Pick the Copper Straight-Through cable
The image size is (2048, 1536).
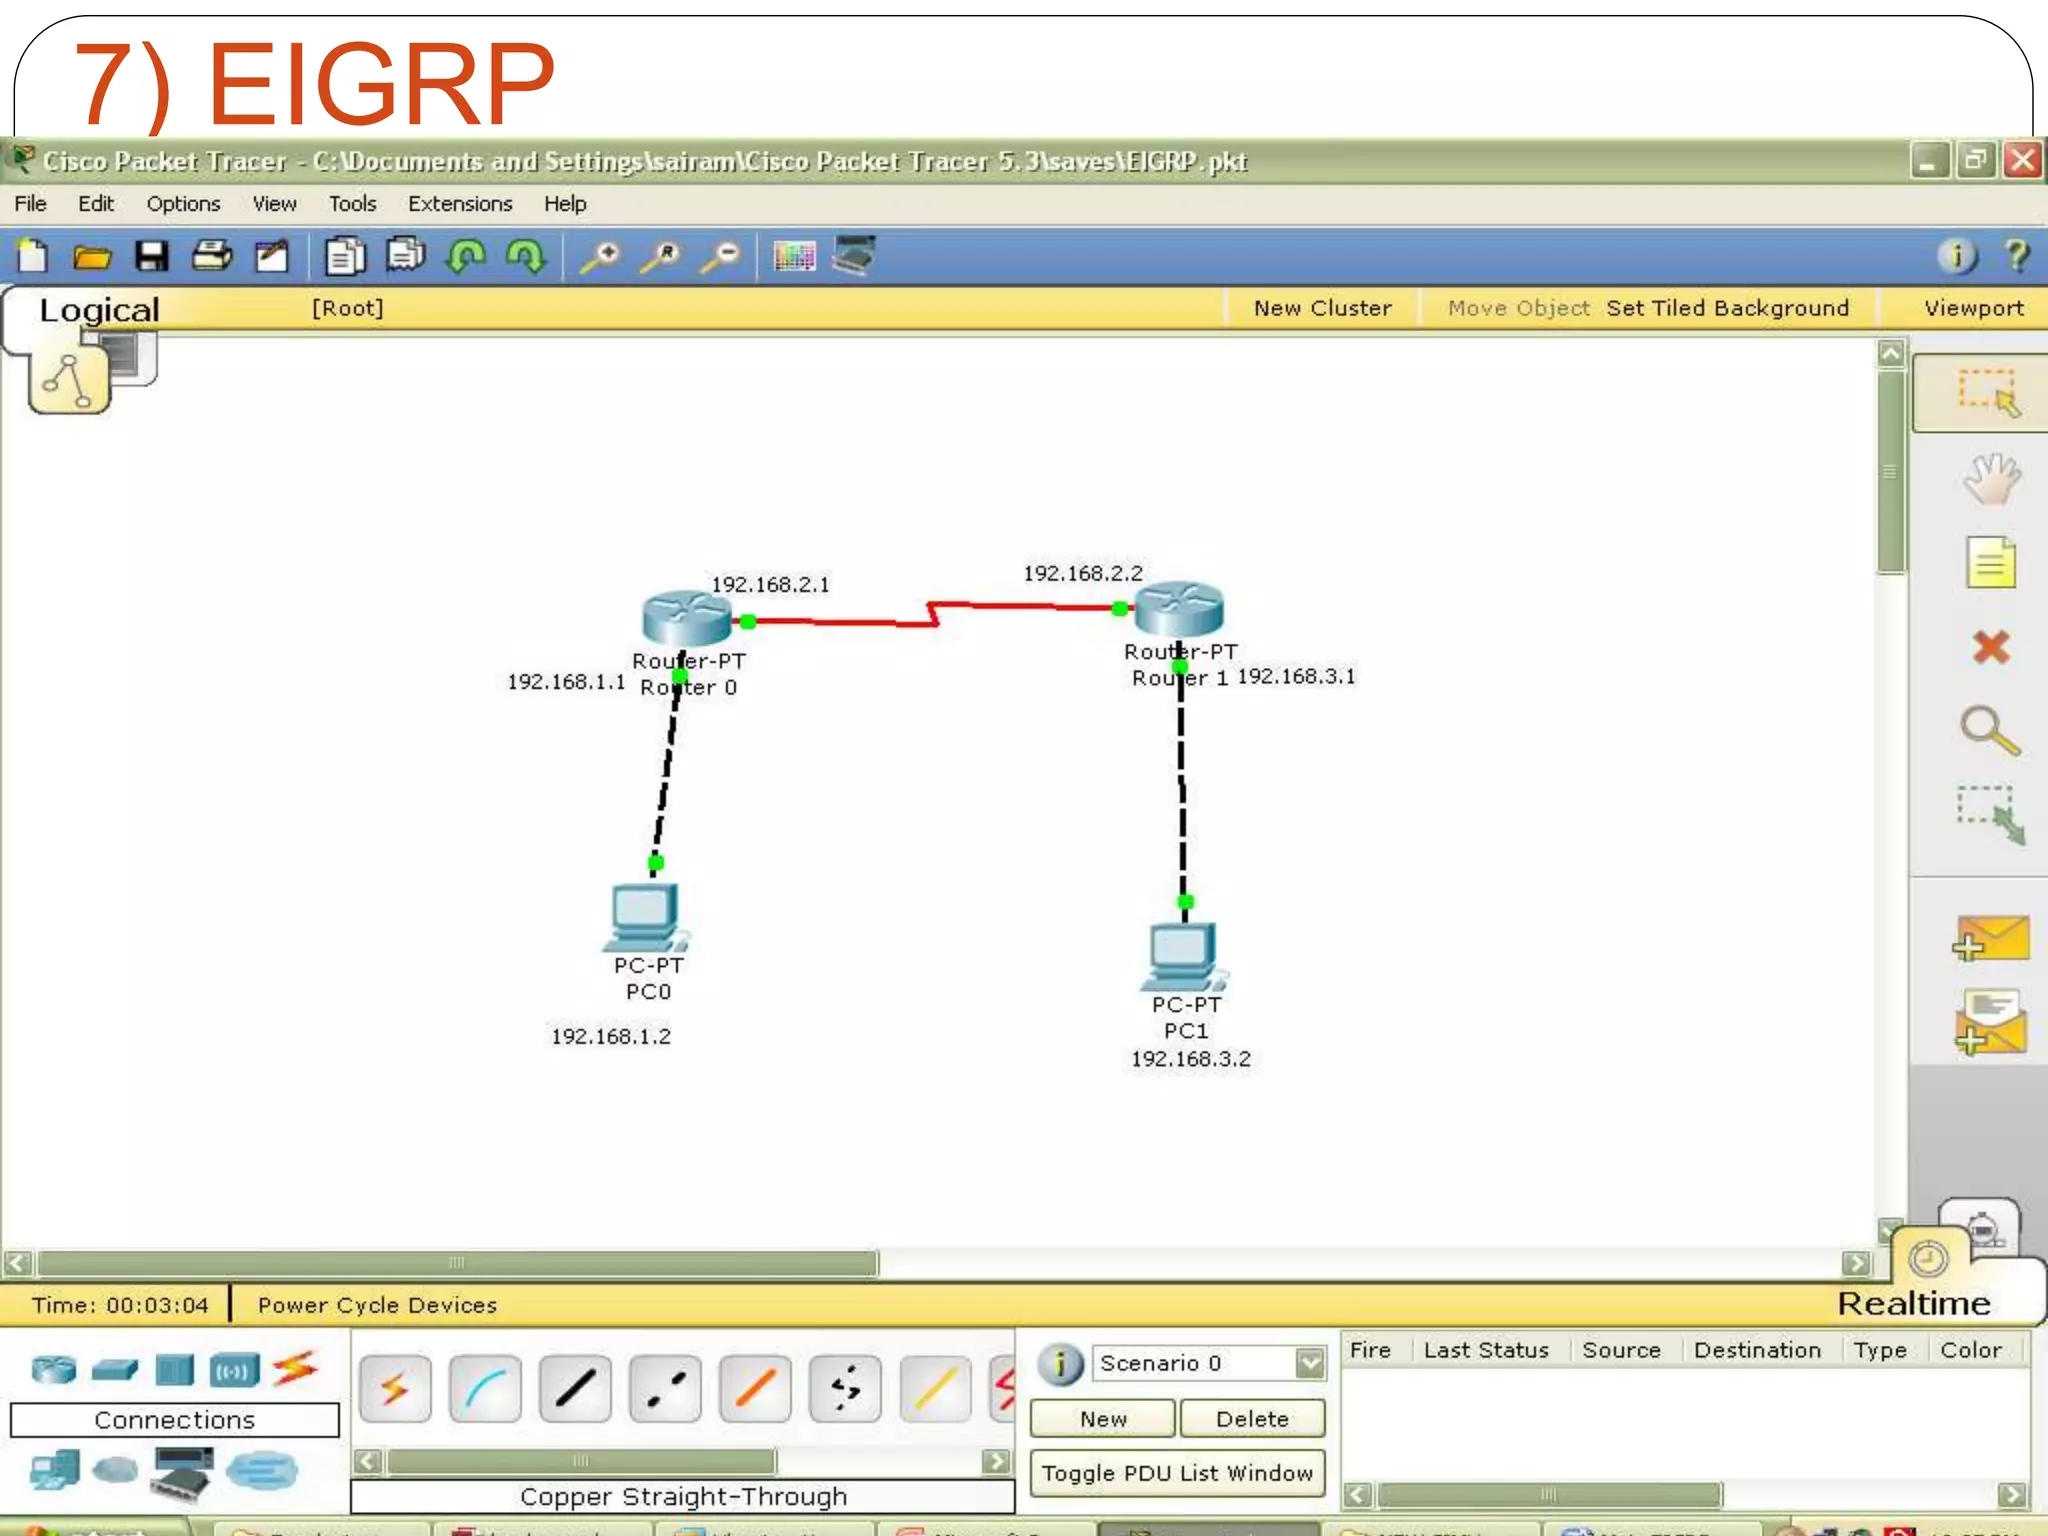tap(575, 1389)
